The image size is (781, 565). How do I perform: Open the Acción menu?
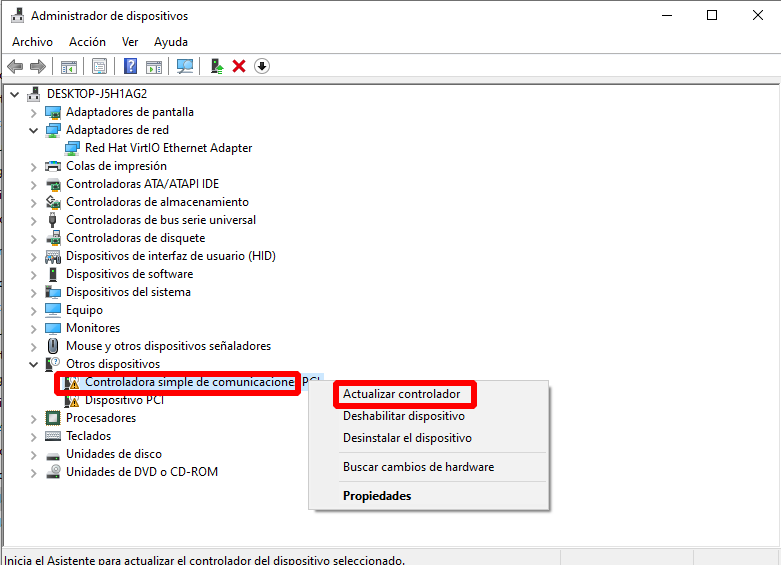pos(87,42)
